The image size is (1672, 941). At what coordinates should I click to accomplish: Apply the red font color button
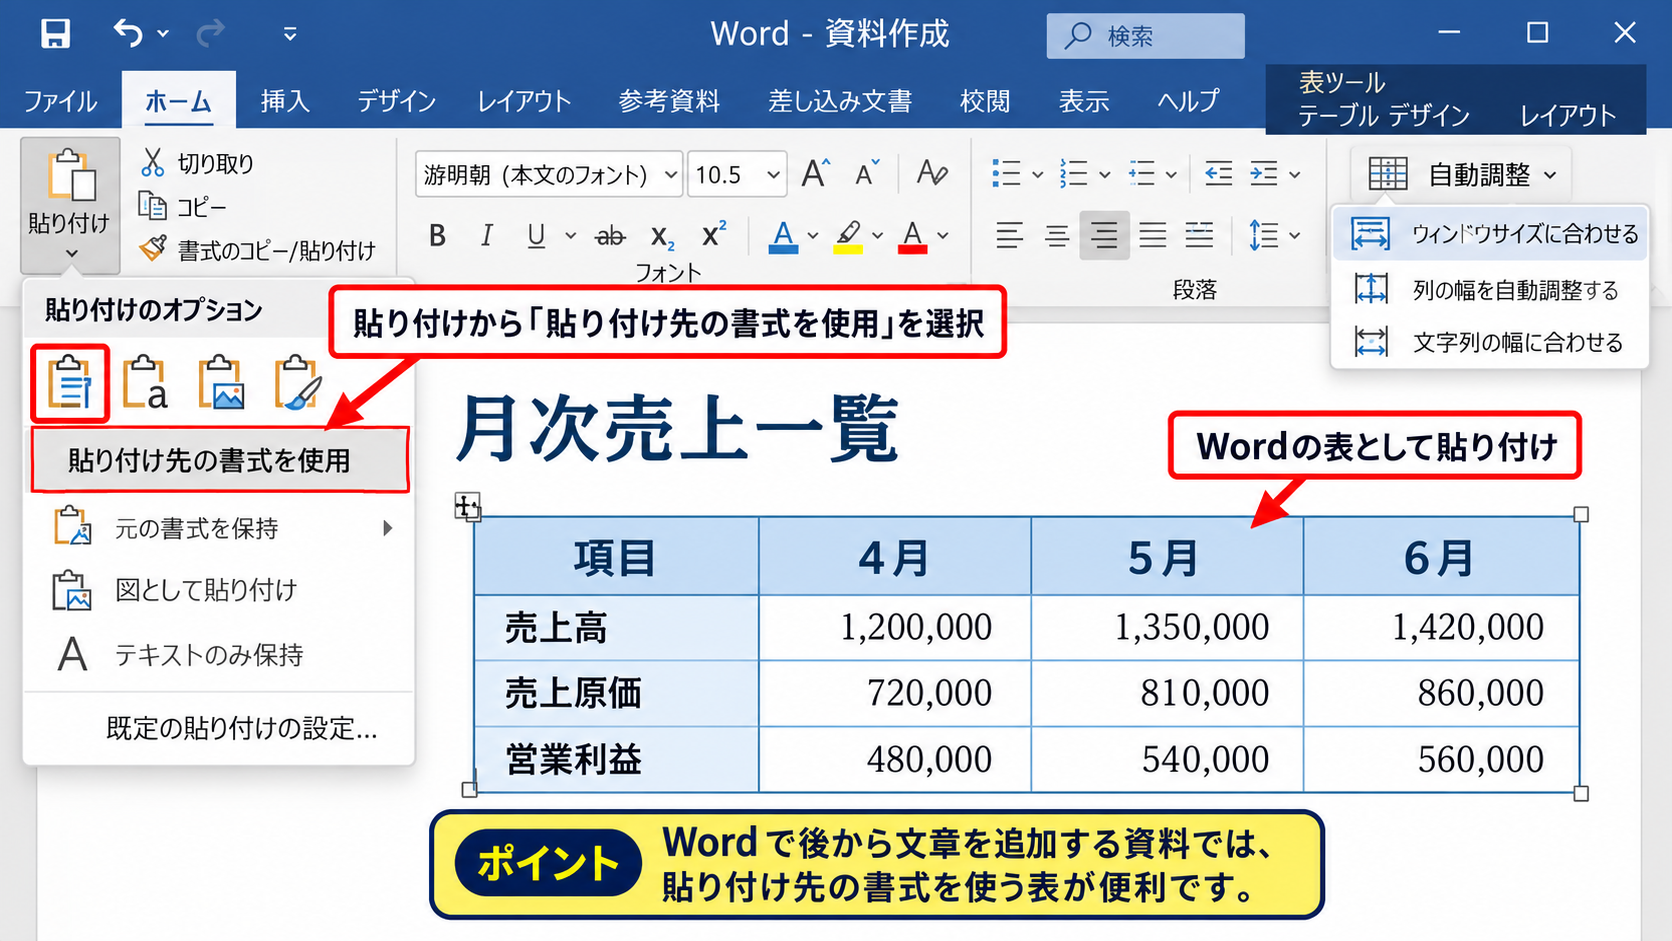(x=912, y=237)
